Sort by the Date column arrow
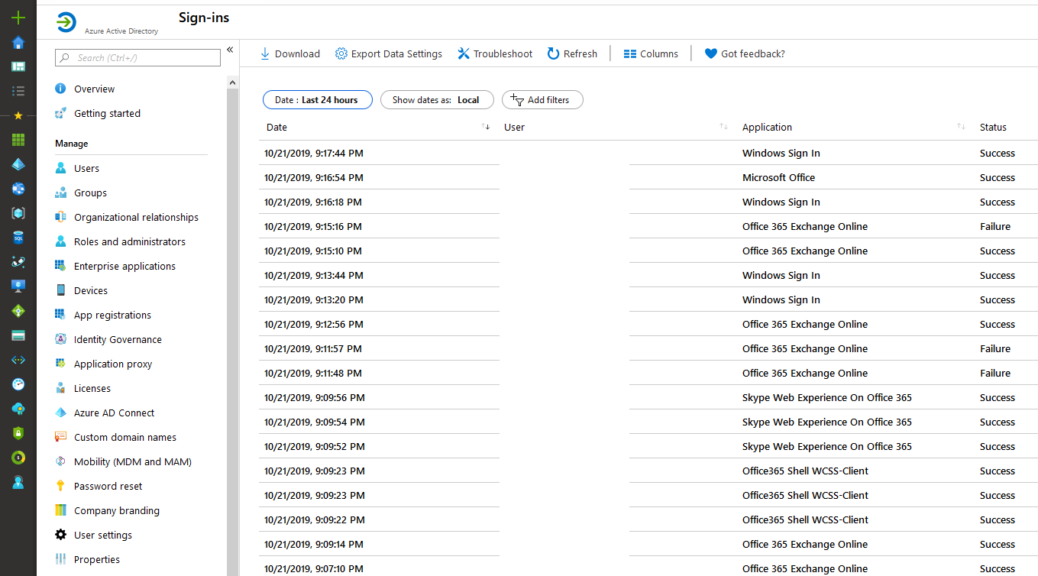 (486, 126)
